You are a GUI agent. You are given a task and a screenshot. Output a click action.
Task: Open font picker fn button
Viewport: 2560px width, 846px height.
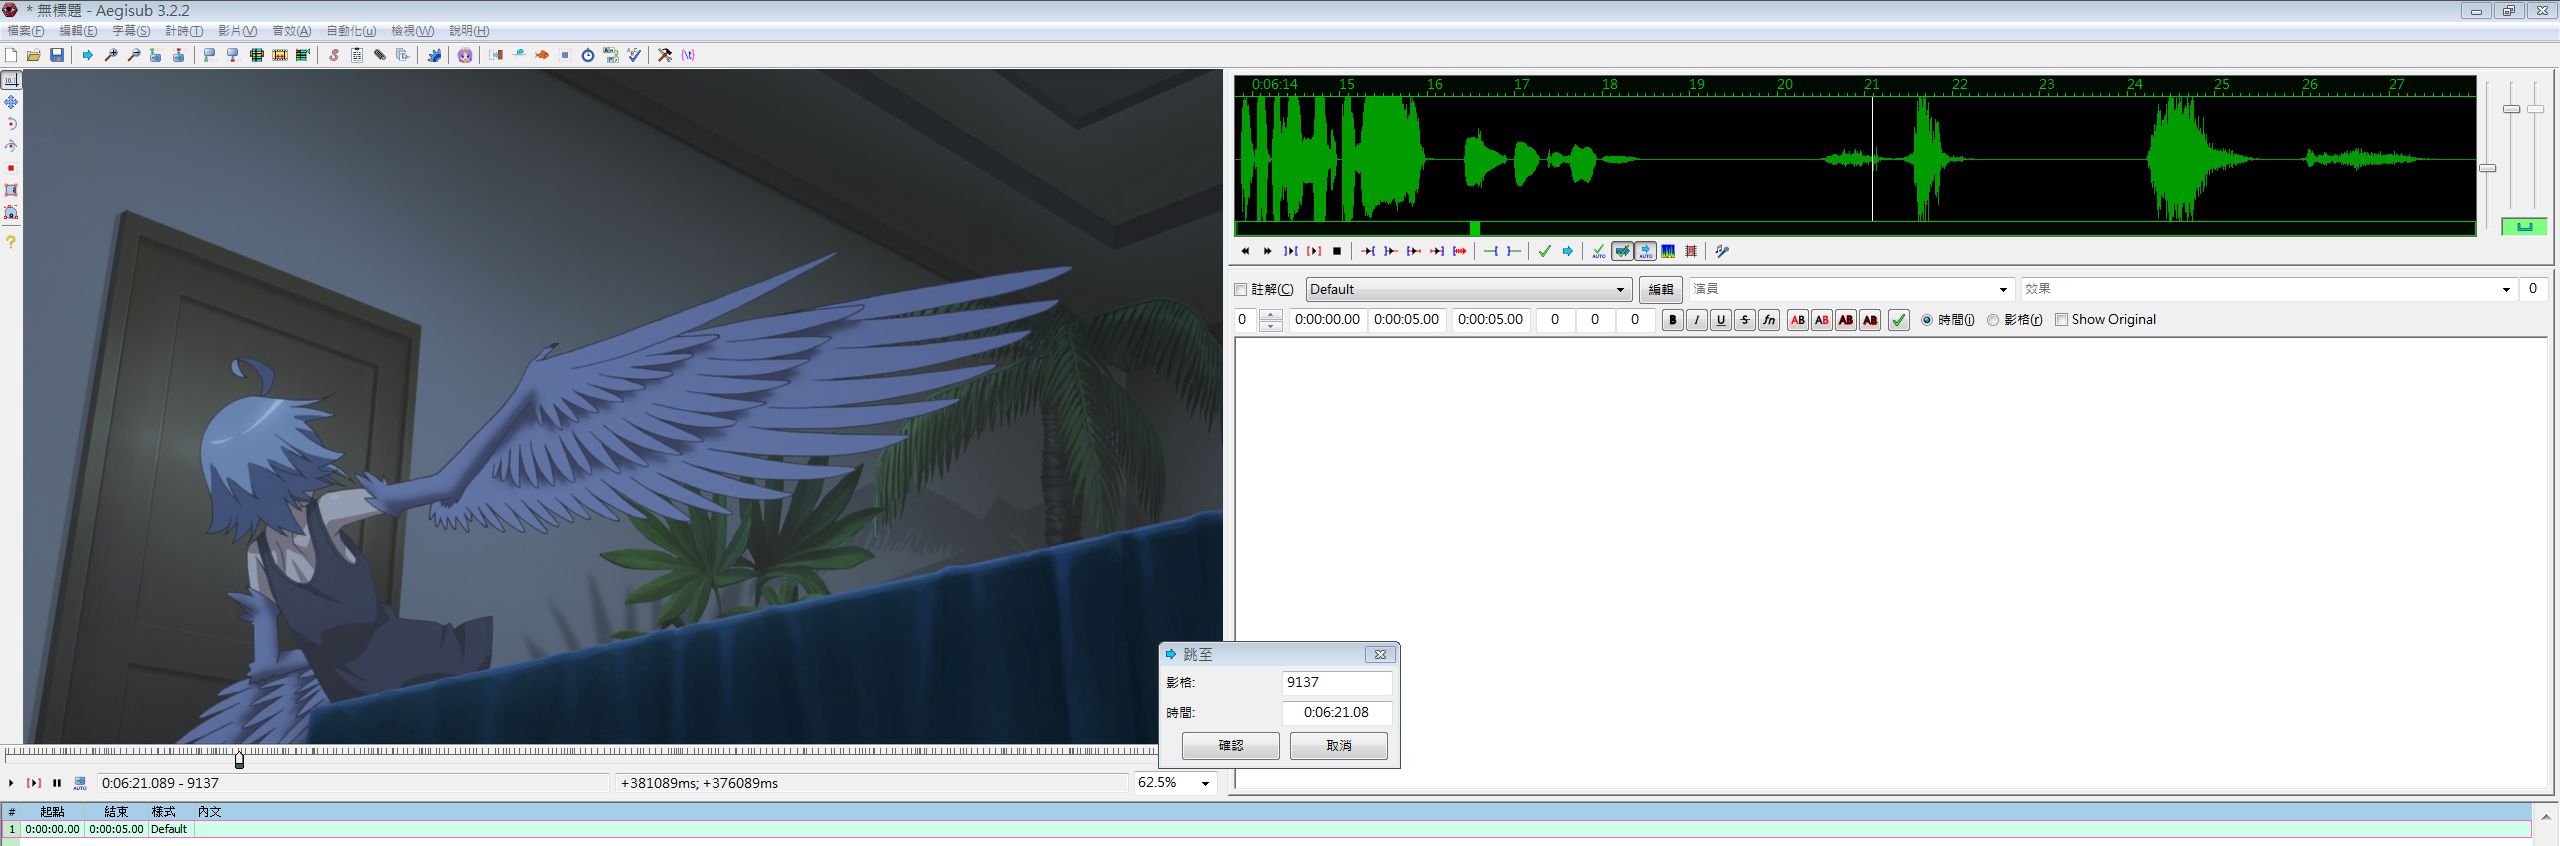click(x=1768, y=320)
